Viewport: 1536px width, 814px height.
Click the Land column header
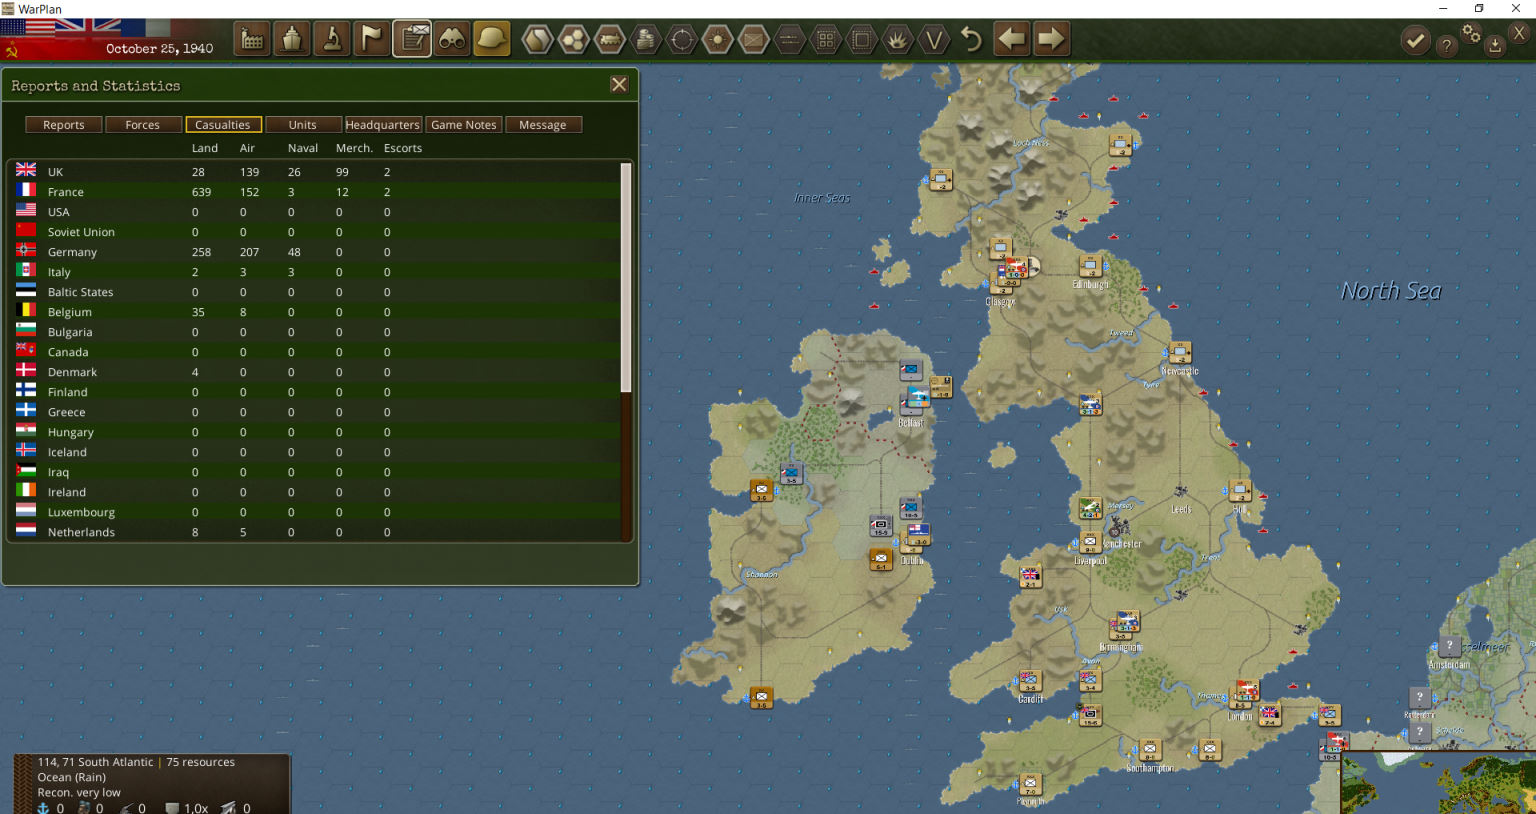pyautogui.click(x=205, y=148)
